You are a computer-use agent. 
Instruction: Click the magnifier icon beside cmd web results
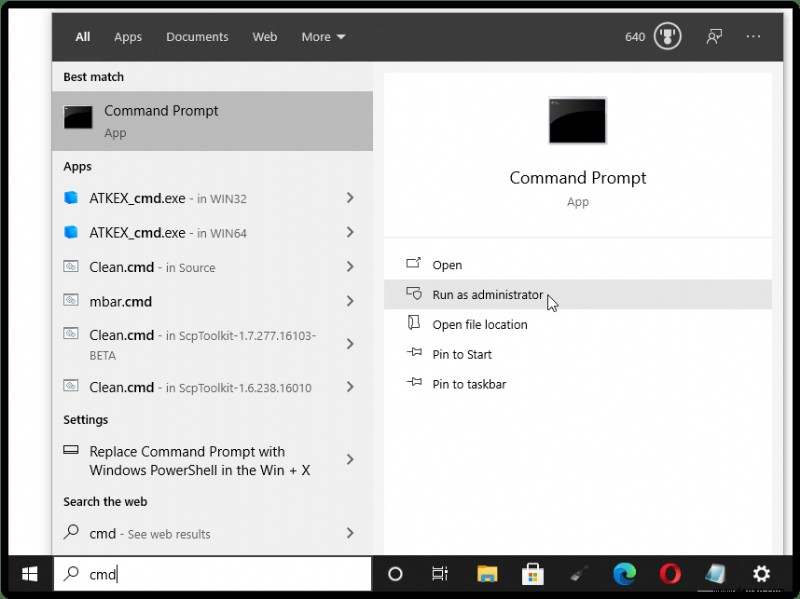(x=71, y=532)
